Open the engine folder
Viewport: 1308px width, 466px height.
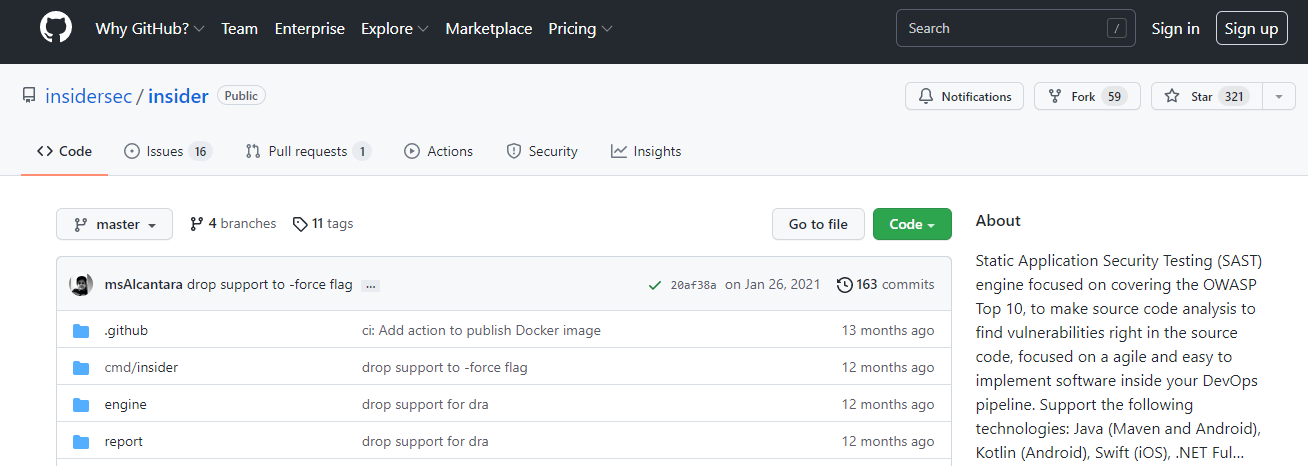click(125, 404)
